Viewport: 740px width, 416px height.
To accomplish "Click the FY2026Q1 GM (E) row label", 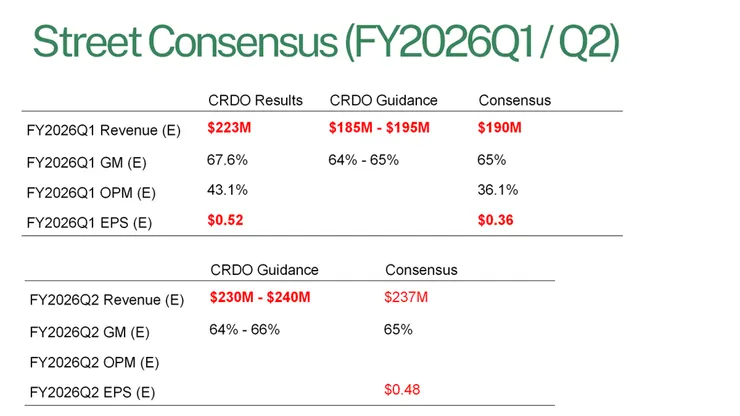I will click(x=88, y=161).
